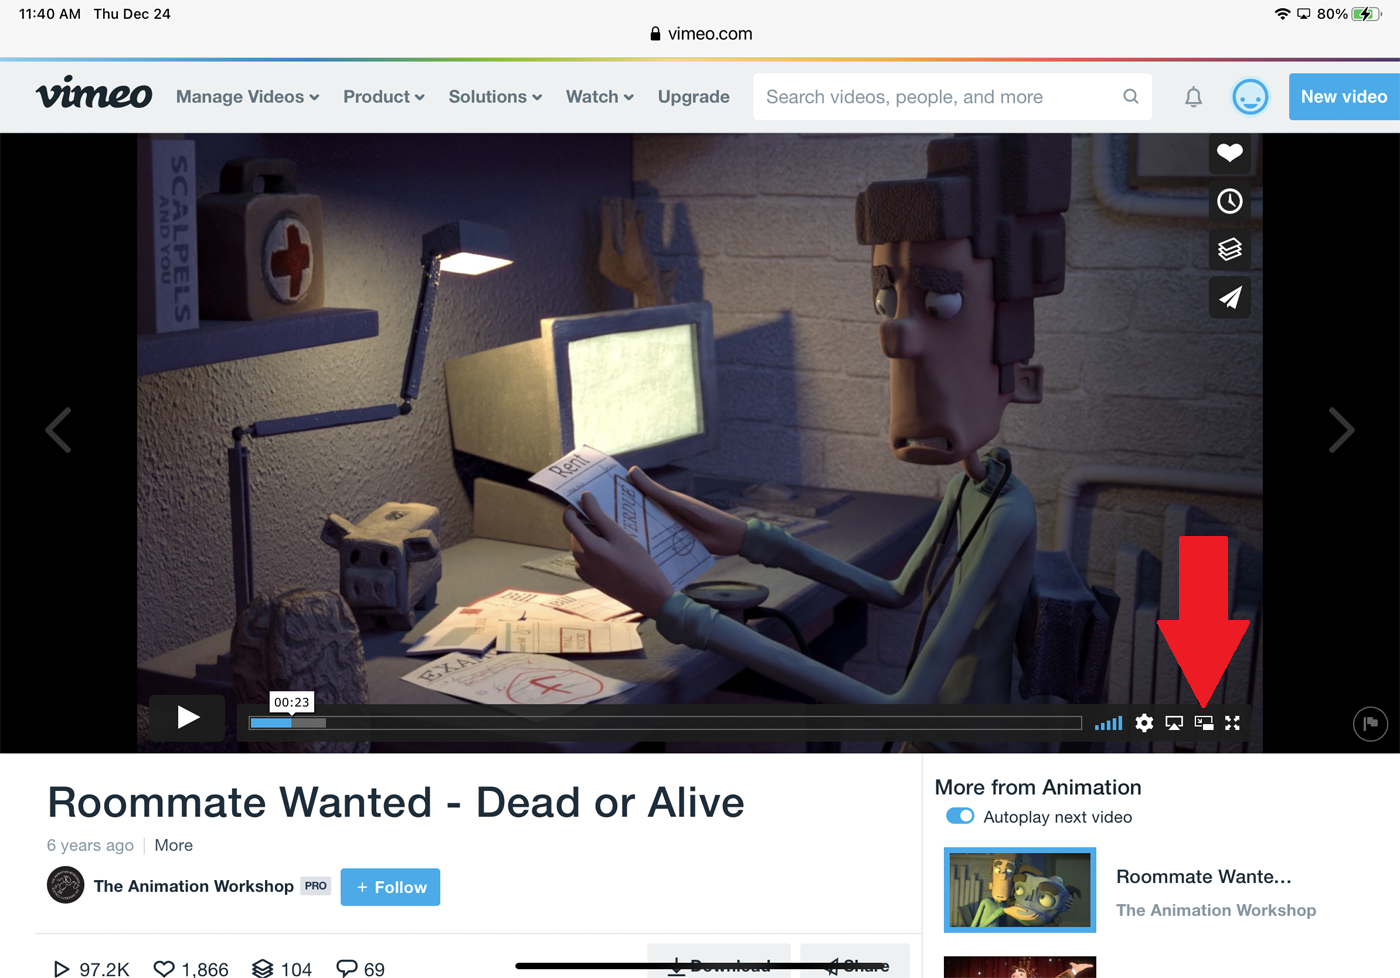Show More video description

coord(174,845)
